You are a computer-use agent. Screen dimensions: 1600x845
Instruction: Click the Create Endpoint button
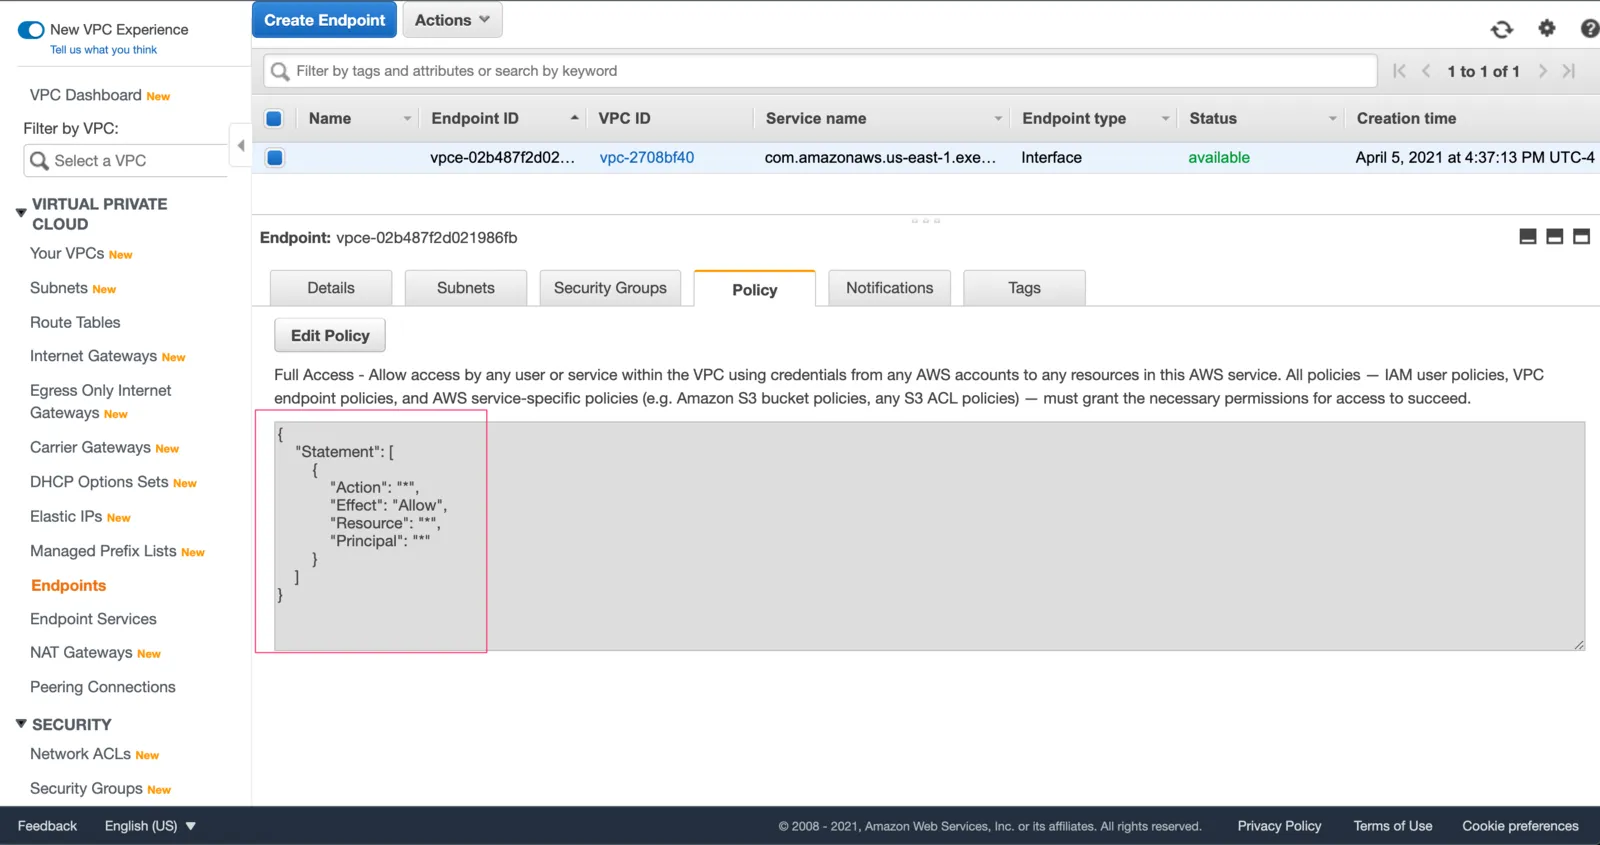tap(324, 20)
